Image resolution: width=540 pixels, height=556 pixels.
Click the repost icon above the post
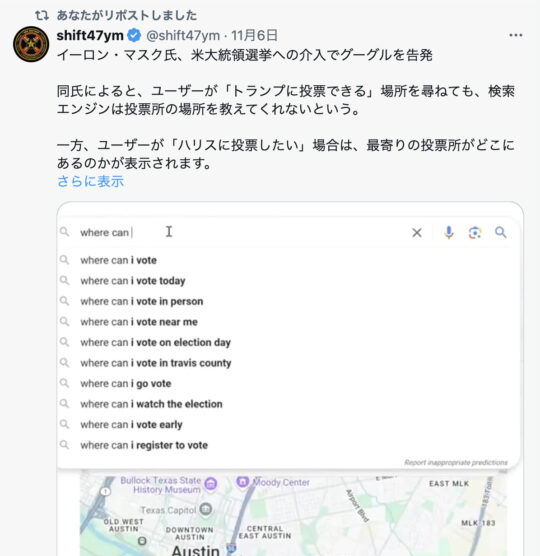[x=42, y=15]
